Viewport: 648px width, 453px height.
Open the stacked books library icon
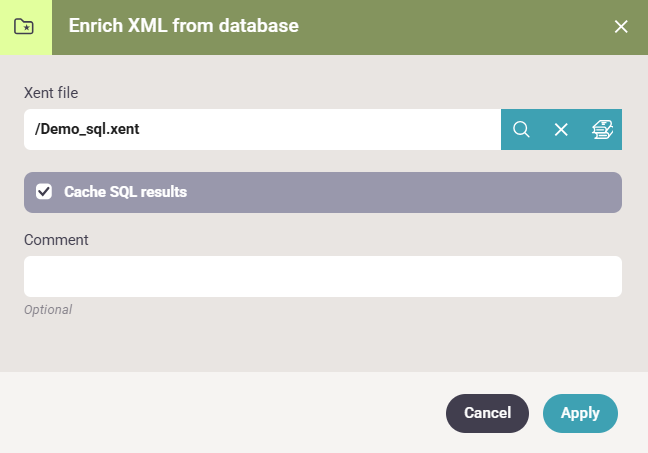pyautogui.click(x=602, y=129)
